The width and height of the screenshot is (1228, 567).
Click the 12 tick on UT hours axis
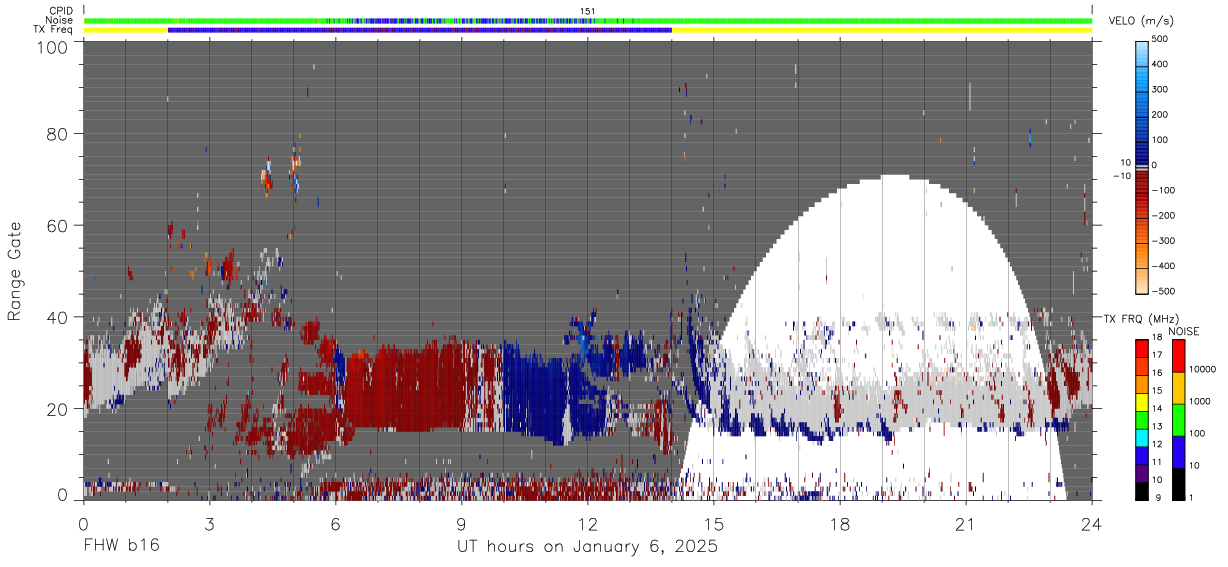point(588,524)
